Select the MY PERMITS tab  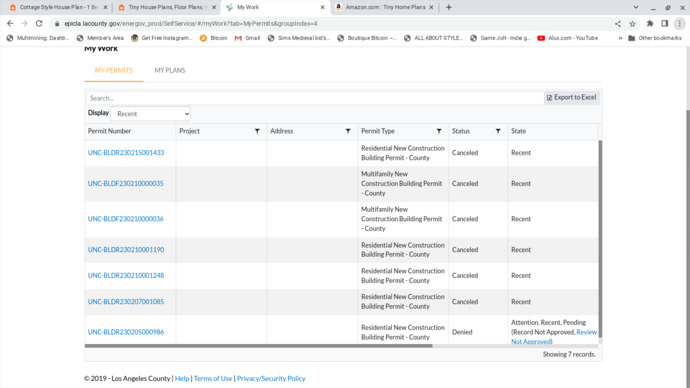tap(114, 70)
